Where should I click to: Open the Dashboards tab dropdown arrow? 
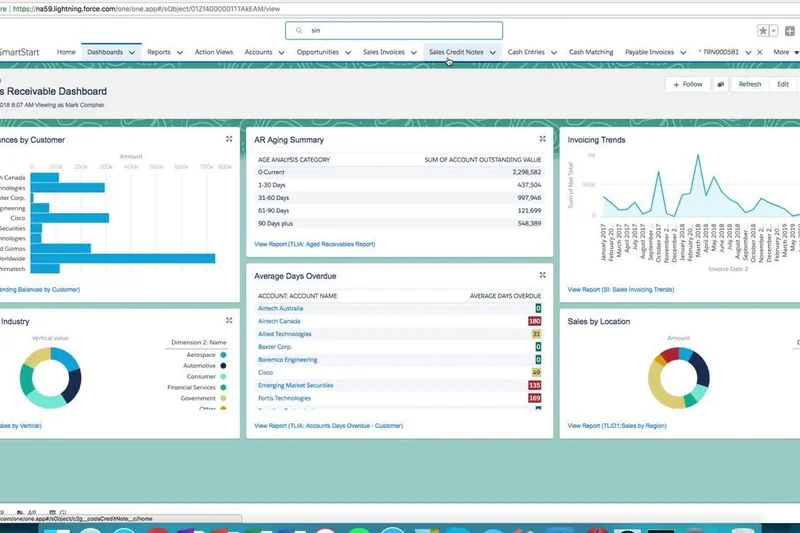tap(133, 52)
